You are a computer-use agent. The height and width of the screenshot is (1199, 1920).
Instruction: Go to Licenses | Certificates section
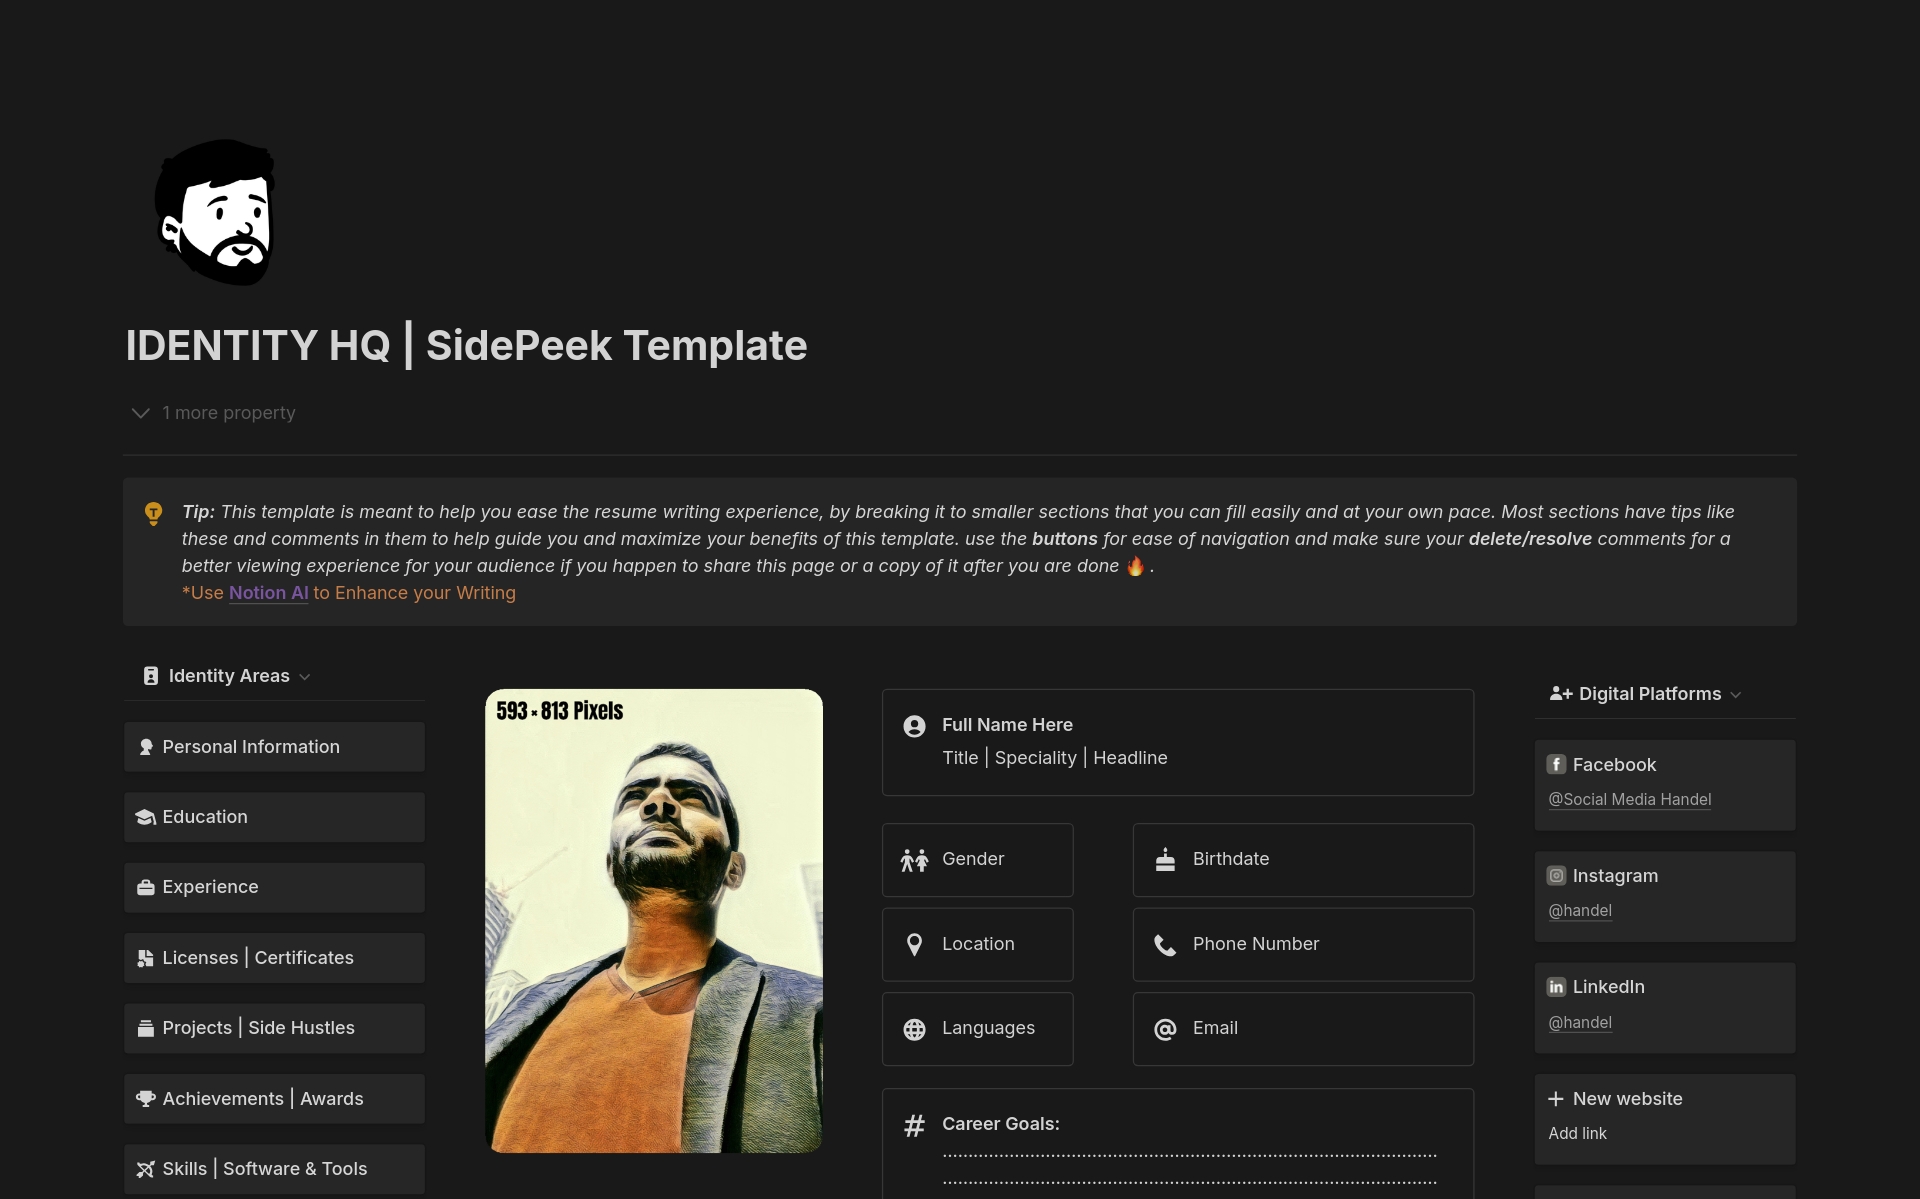click(274, 958)
